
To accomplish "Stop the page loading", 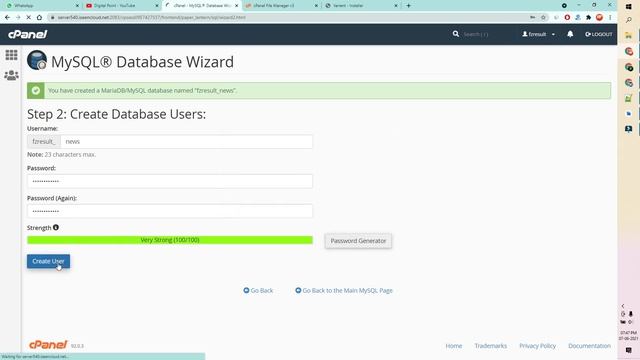I will 29,17.
